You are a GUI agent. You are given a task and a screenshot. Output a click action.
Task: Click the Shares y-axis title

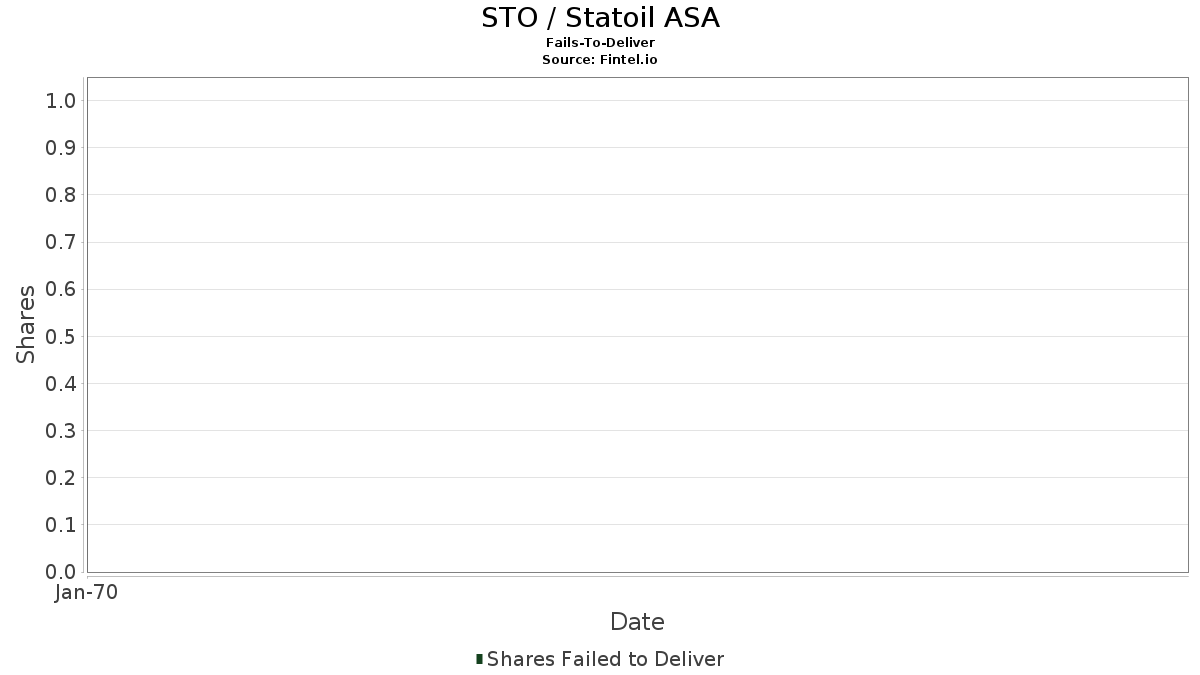26,324
